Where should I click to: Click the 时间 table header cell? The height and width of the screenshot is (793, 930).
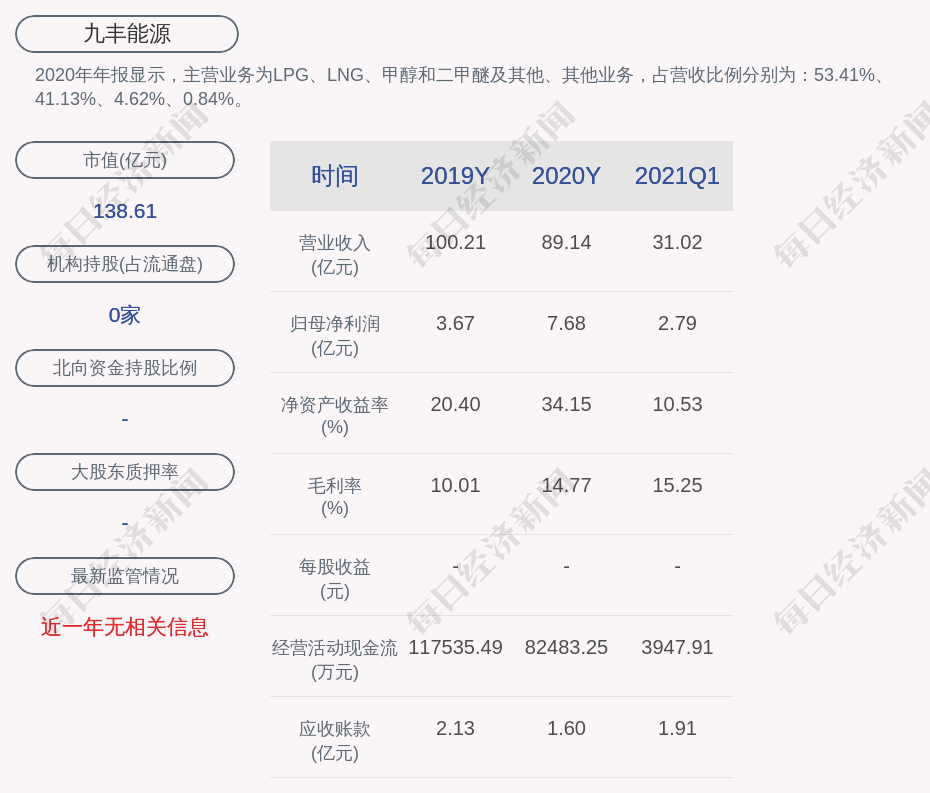click(335, 176)
